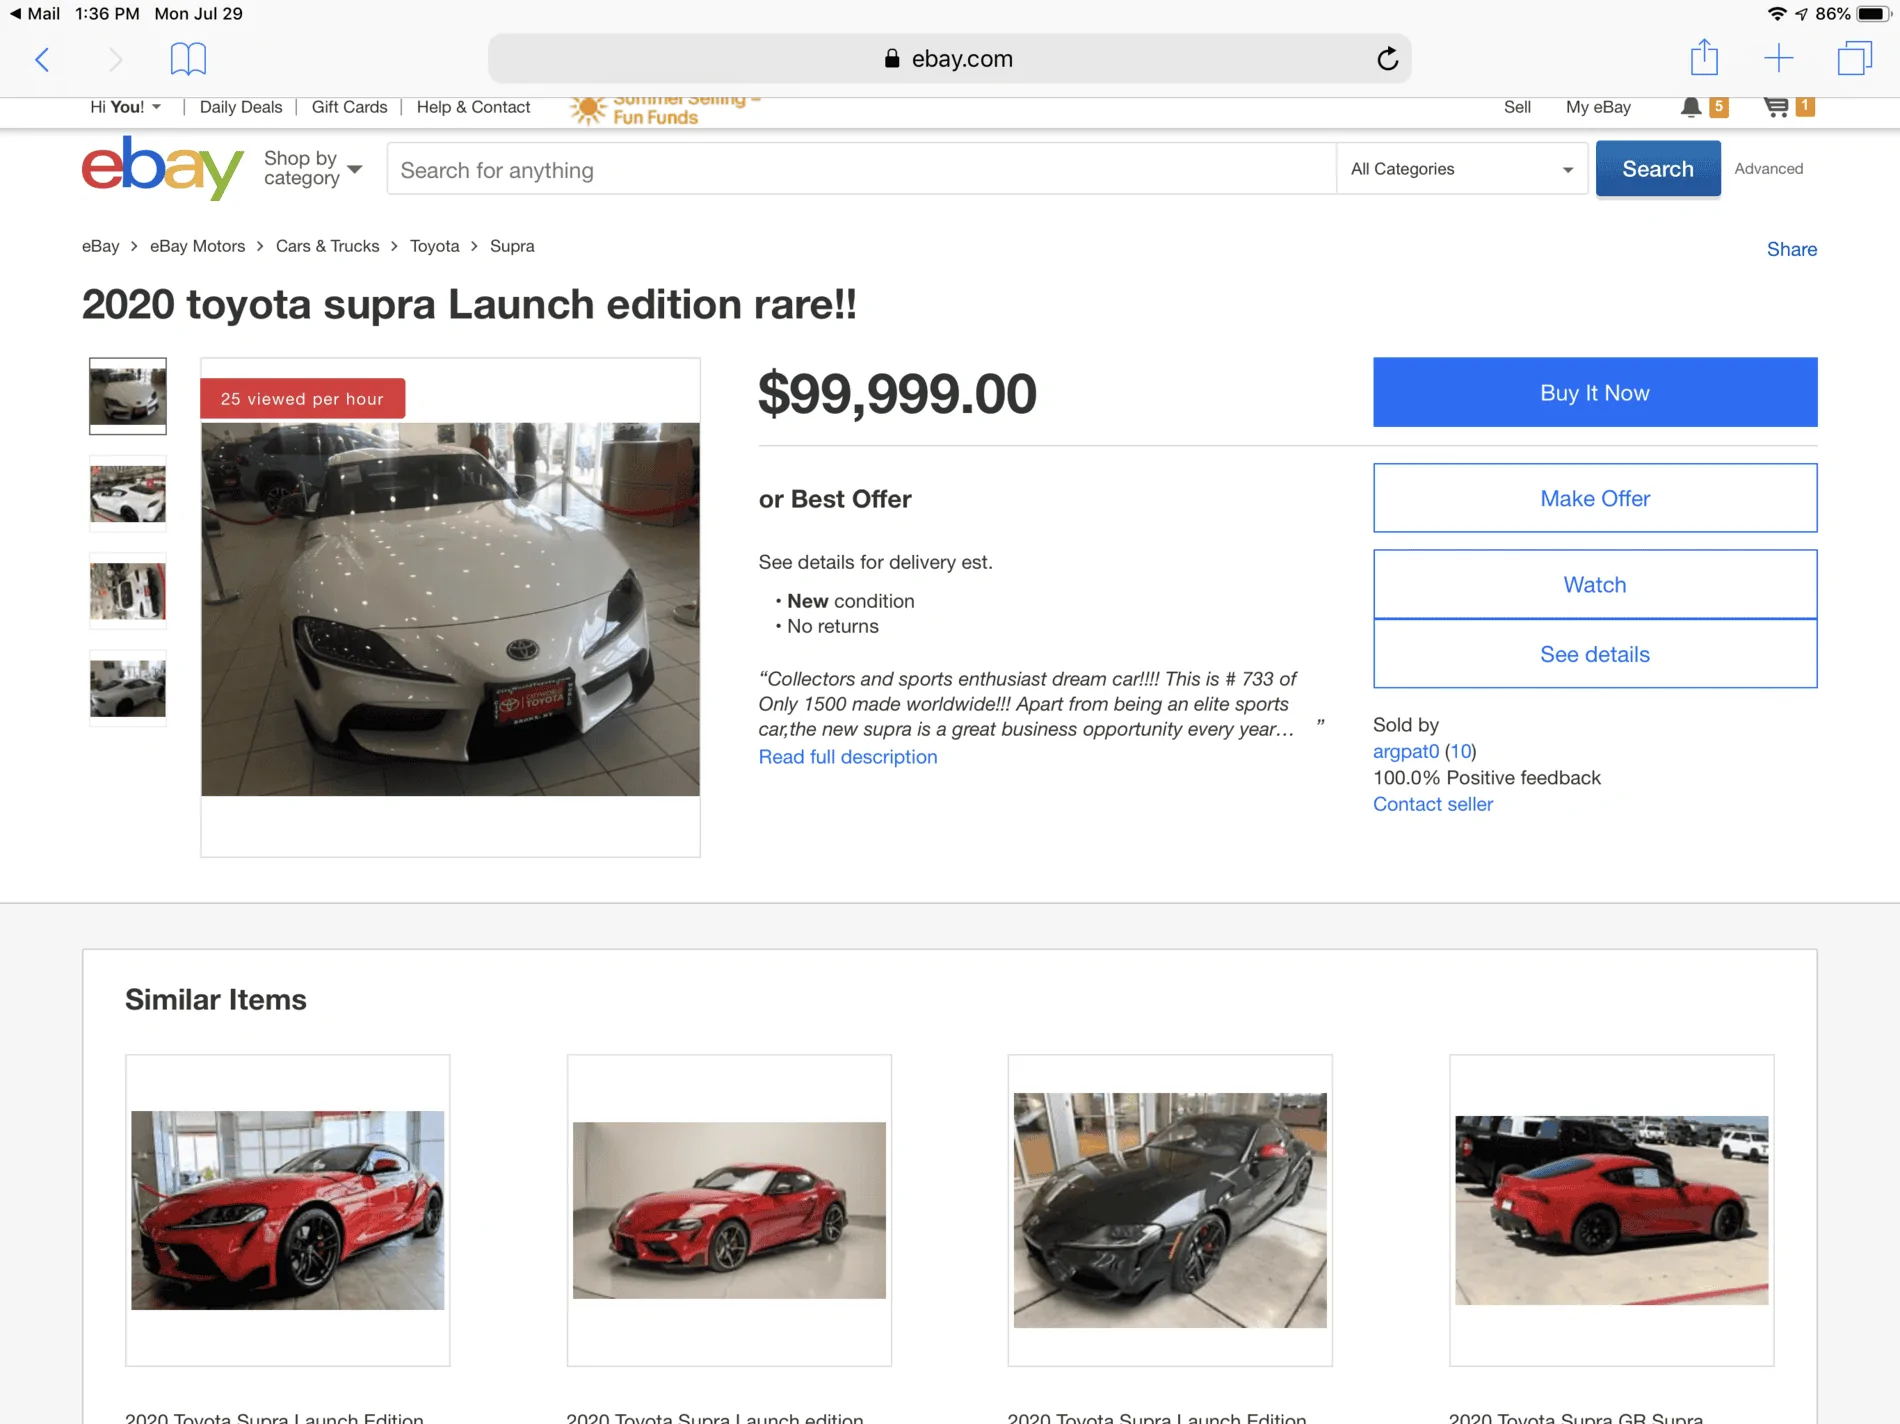Image resolution: width=1900 pixels, height=1424 pixels.
Task: Open black Supra similar item
Action: point(1170,1210)
